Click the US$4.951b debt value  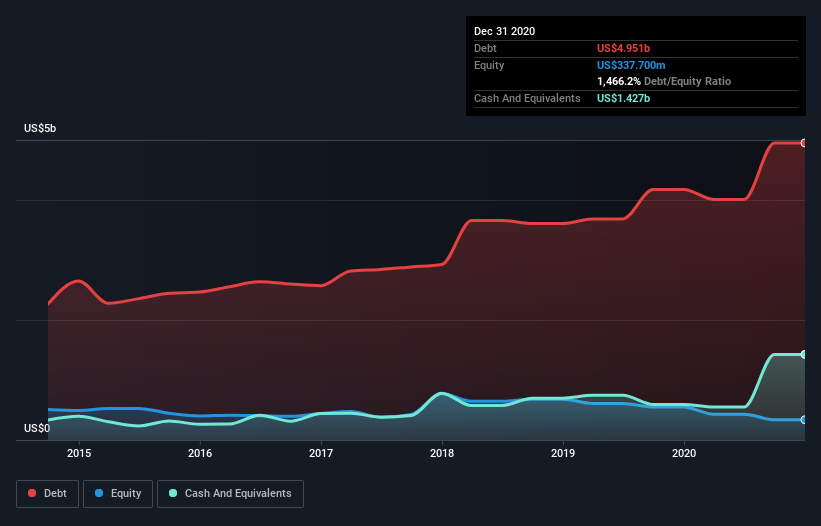coord(623,48)
